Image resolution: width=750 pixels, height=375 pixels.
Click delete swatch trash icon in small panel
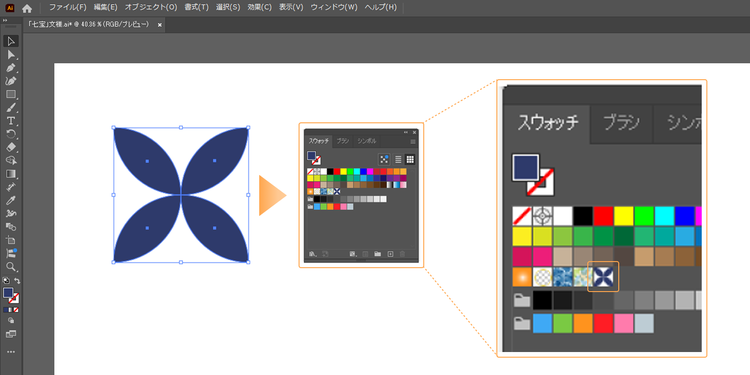(x=402, y=254)
